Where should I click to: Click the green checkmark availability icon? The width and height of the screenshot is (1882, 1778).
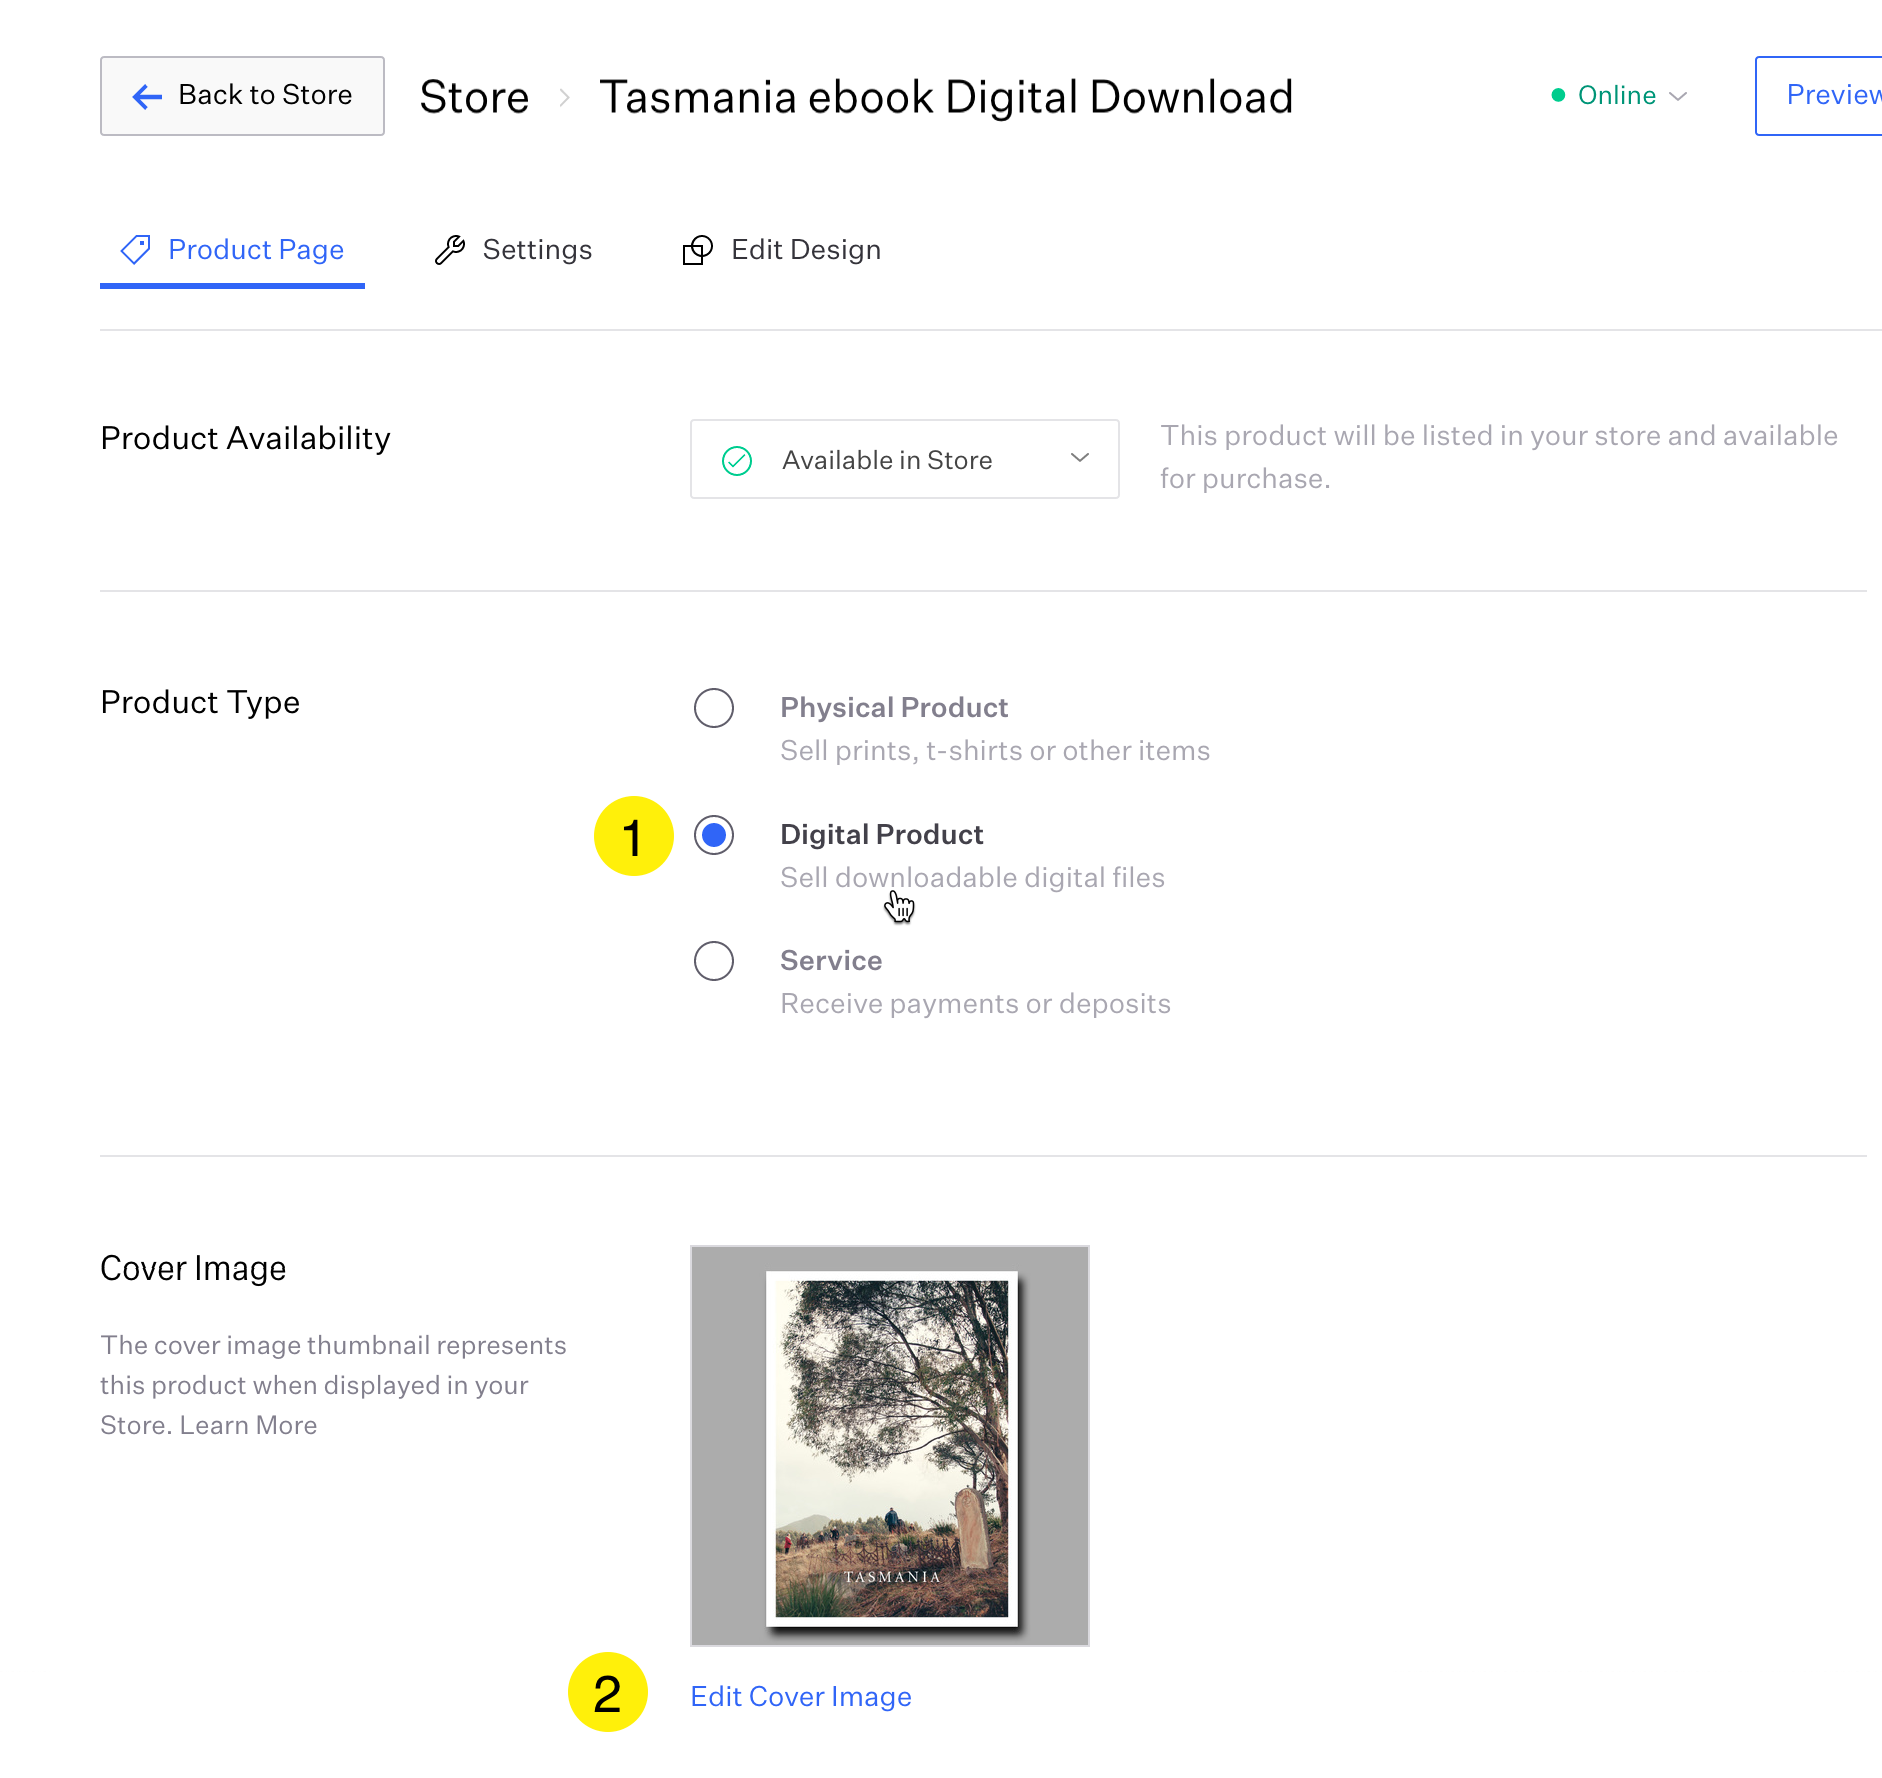(x=737, y=460)
